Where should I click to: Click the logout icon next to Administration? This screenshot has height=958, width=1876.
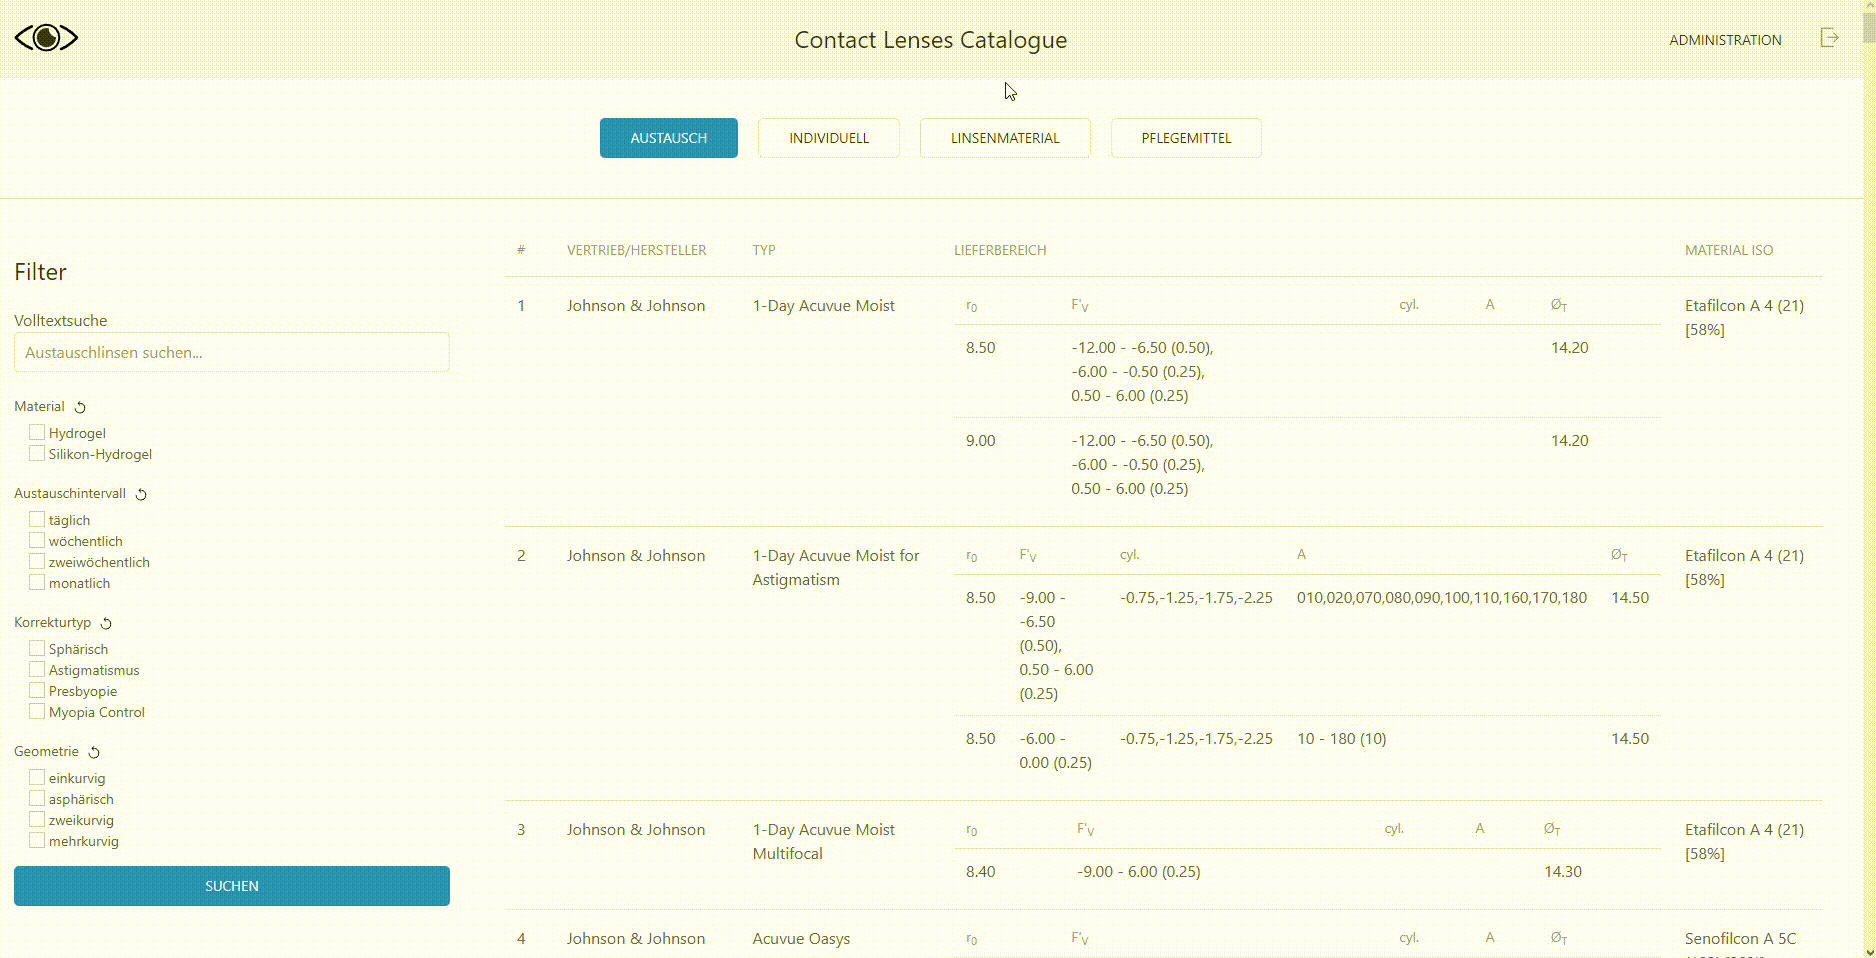pos(1829,38)
